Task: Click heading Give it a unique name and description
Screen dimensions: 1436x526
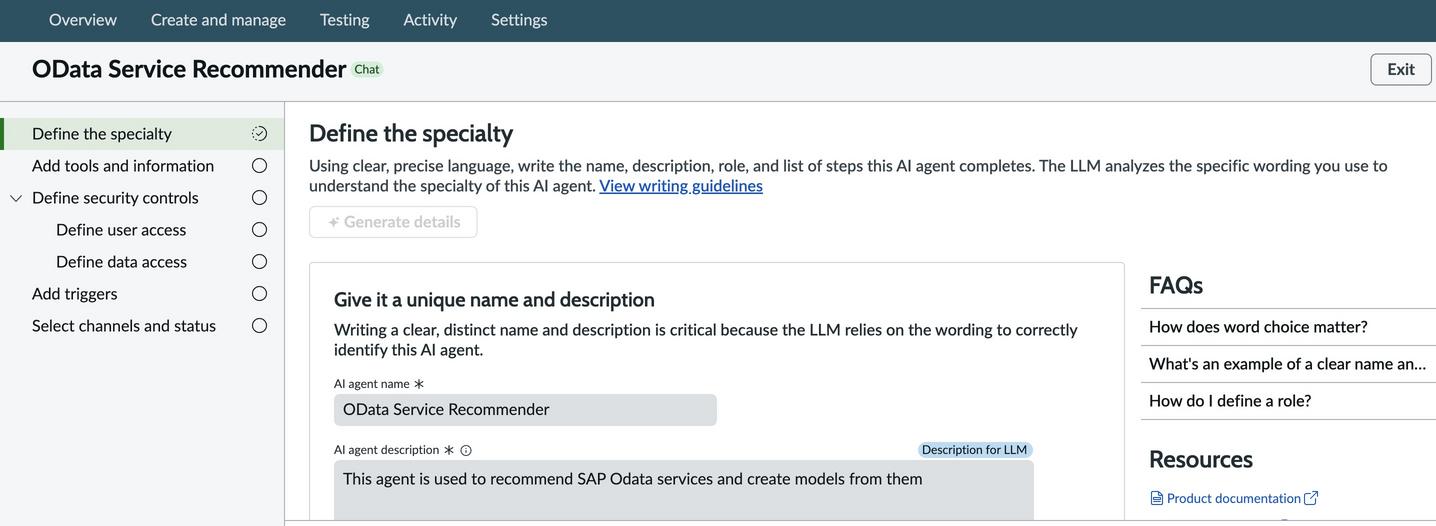Action: pos(494,299)
